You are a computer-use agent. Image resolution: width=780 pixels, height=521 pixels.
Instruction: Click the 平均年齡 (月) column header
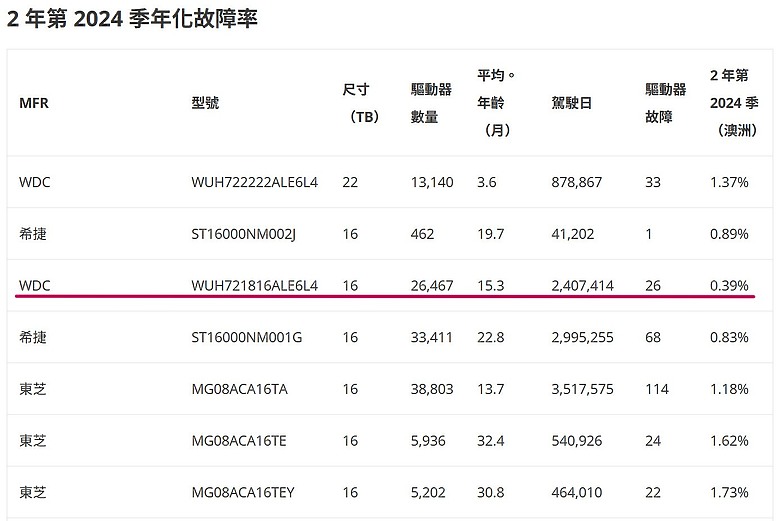[x=496, y=103]
